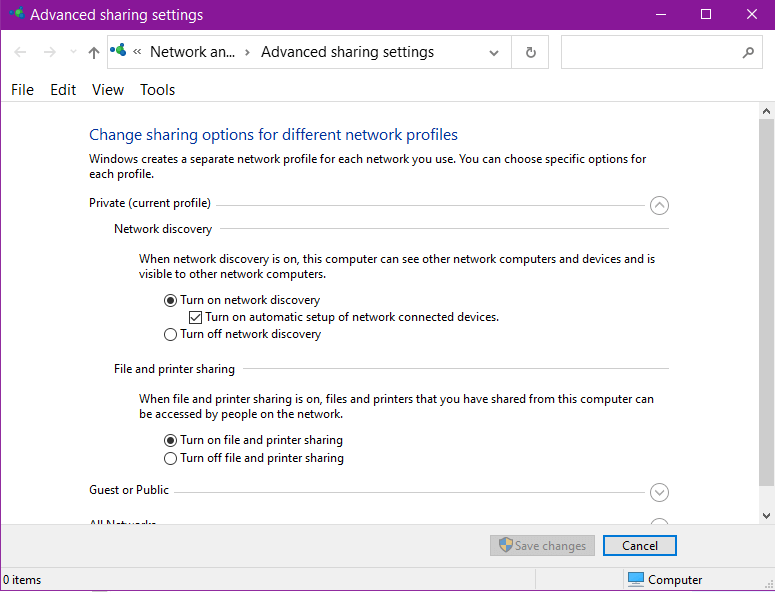Screen dimensions: 775x592
Task: Click 'Change sharing options for different network profiles' heading
Action: (273, 134)
